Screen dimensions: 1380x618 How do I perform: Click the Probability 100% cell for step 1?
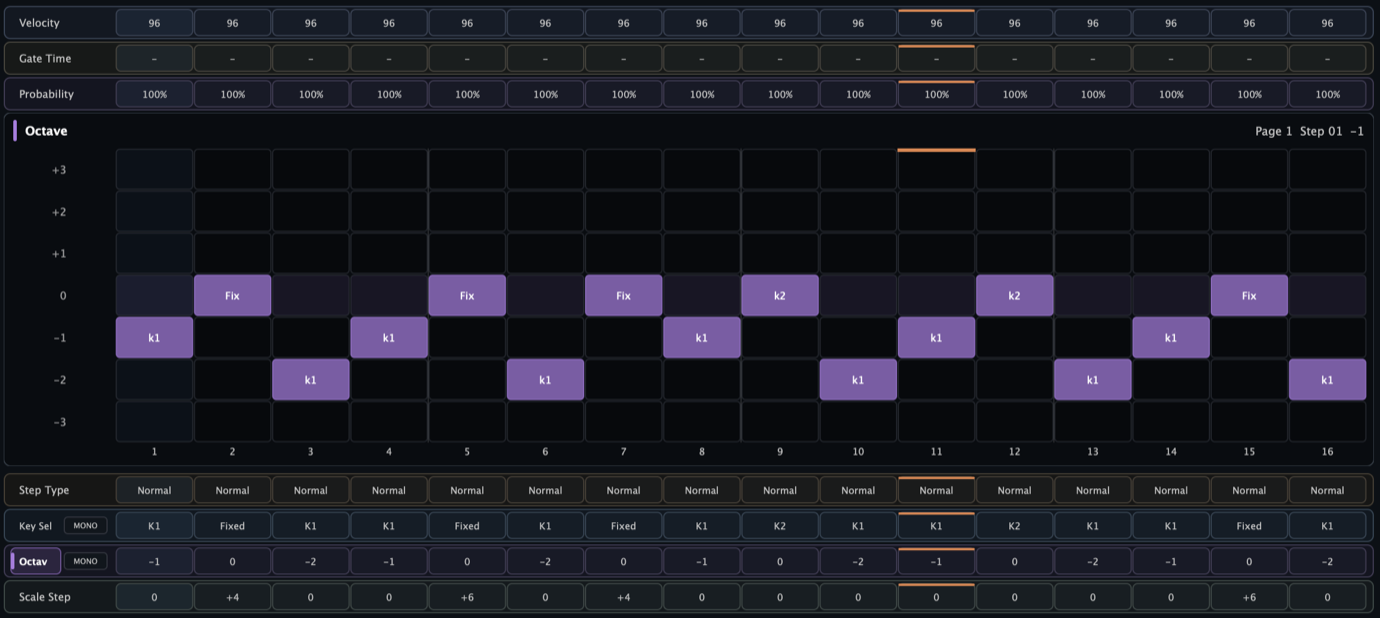[154, 94]
